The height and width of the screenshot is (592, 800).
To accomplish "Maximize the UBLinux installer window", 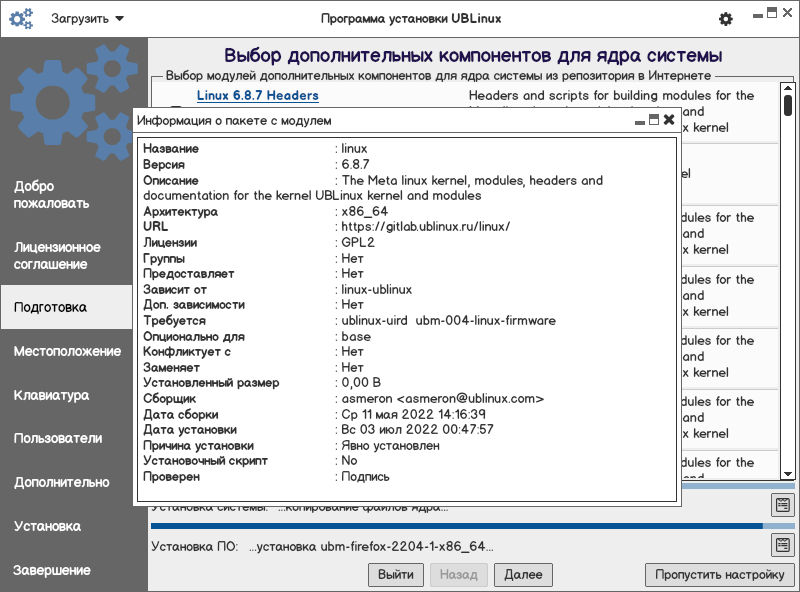I will click(x=772, y=13).
